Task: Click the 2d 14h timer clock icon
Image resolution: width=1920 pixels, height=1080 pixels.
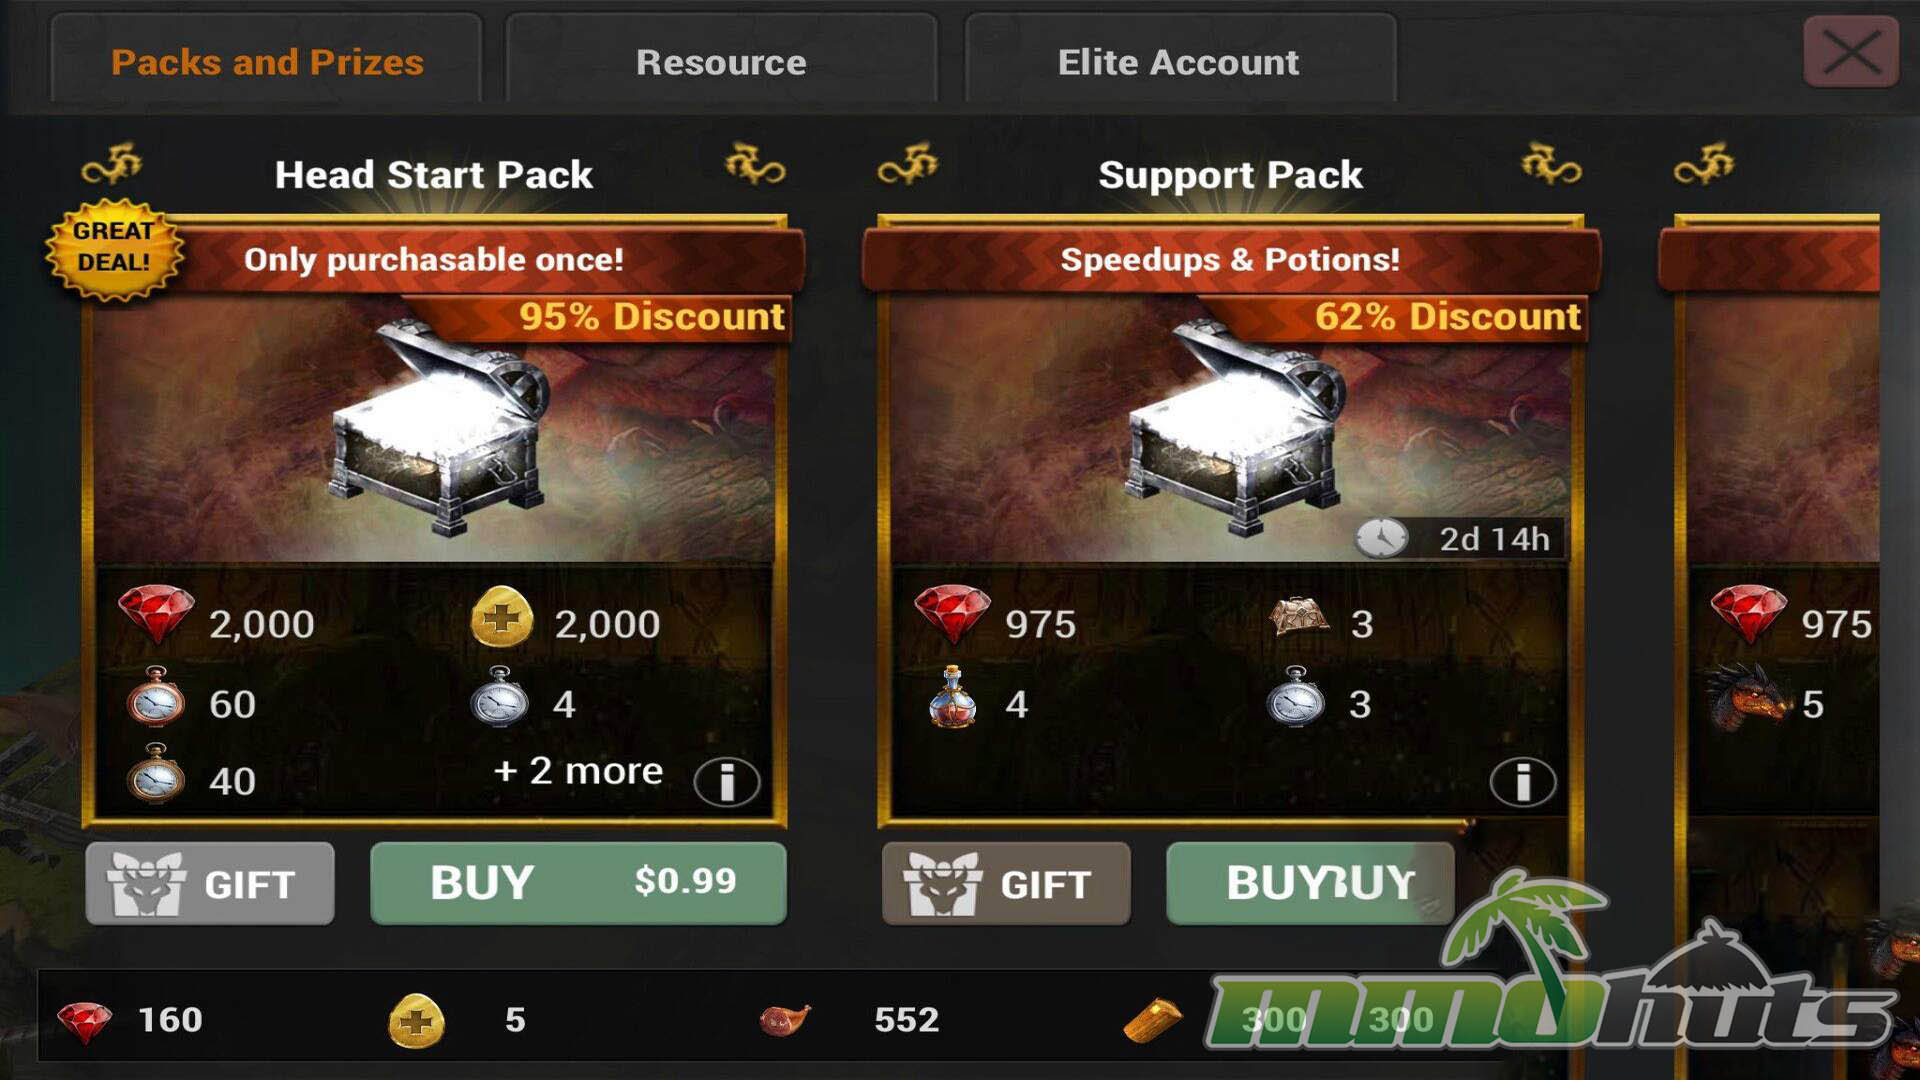Action: [x=1381, y=539]
